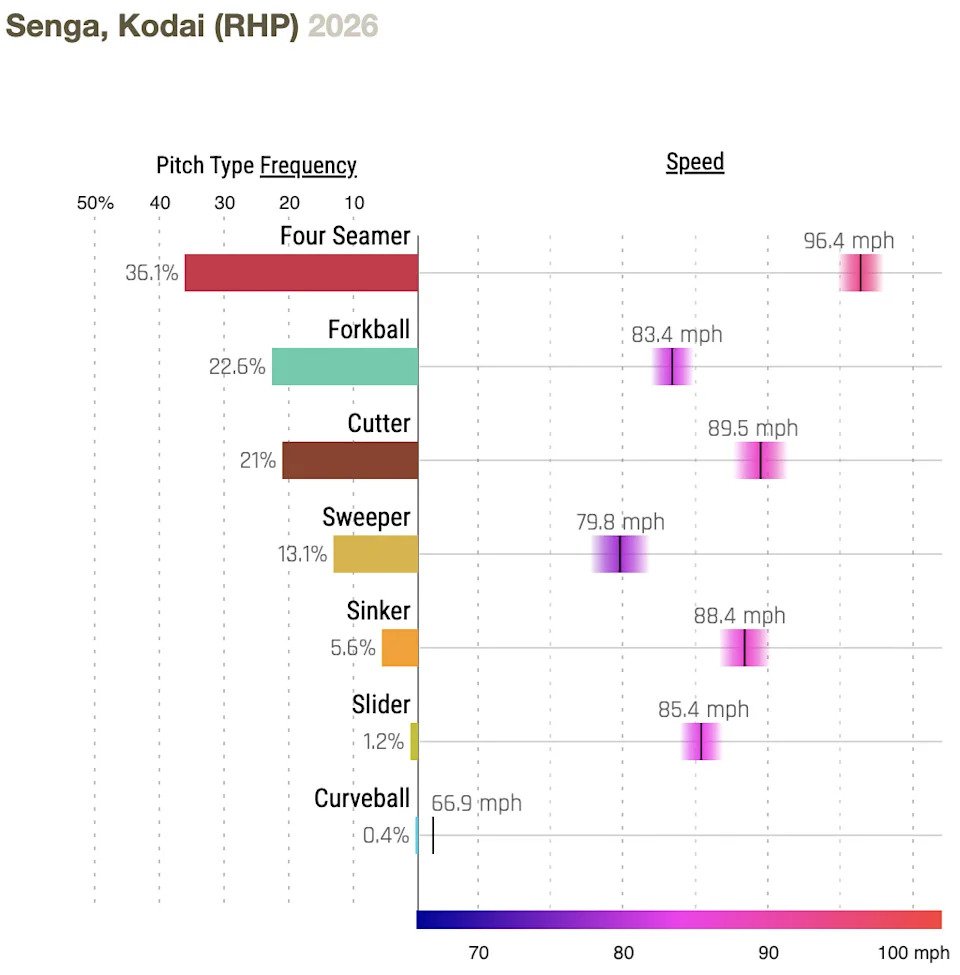Click the orange Sinker frequency bar

(x=400, y=648)
